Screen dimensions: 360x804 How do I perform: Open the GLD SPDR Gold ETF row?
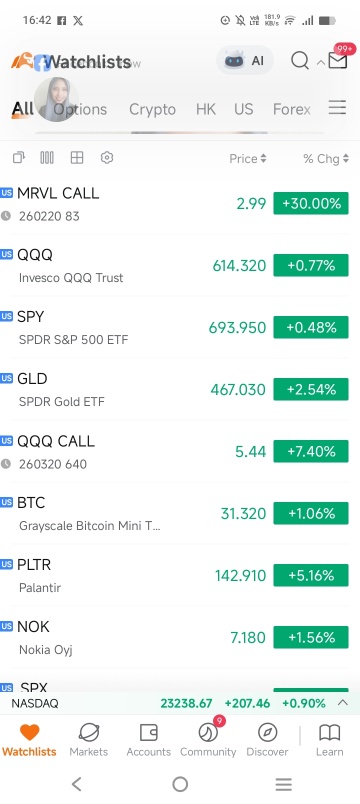tap(174, 389)
